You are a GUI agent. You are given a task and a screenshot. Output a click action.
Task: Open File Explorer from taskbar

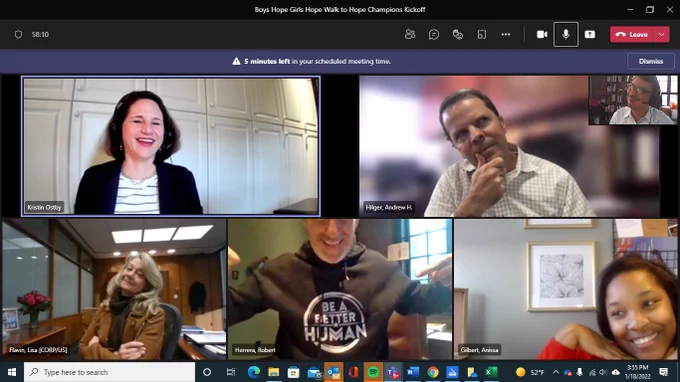(274, 372)
